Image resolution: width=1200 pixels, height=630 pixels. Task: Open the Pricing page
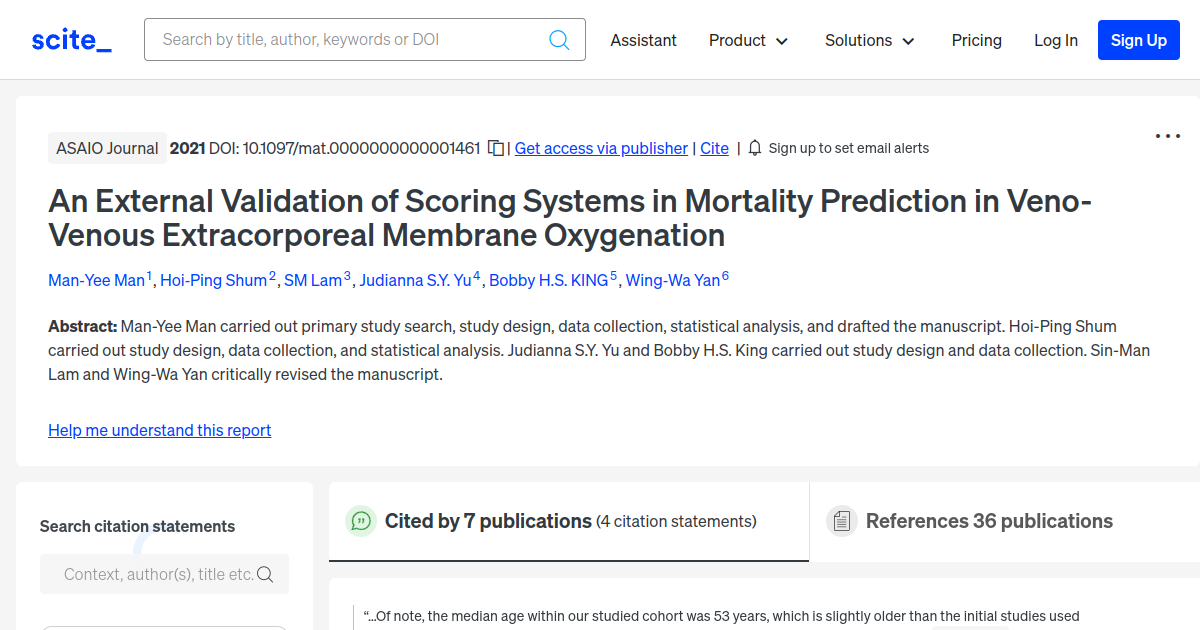976,40
